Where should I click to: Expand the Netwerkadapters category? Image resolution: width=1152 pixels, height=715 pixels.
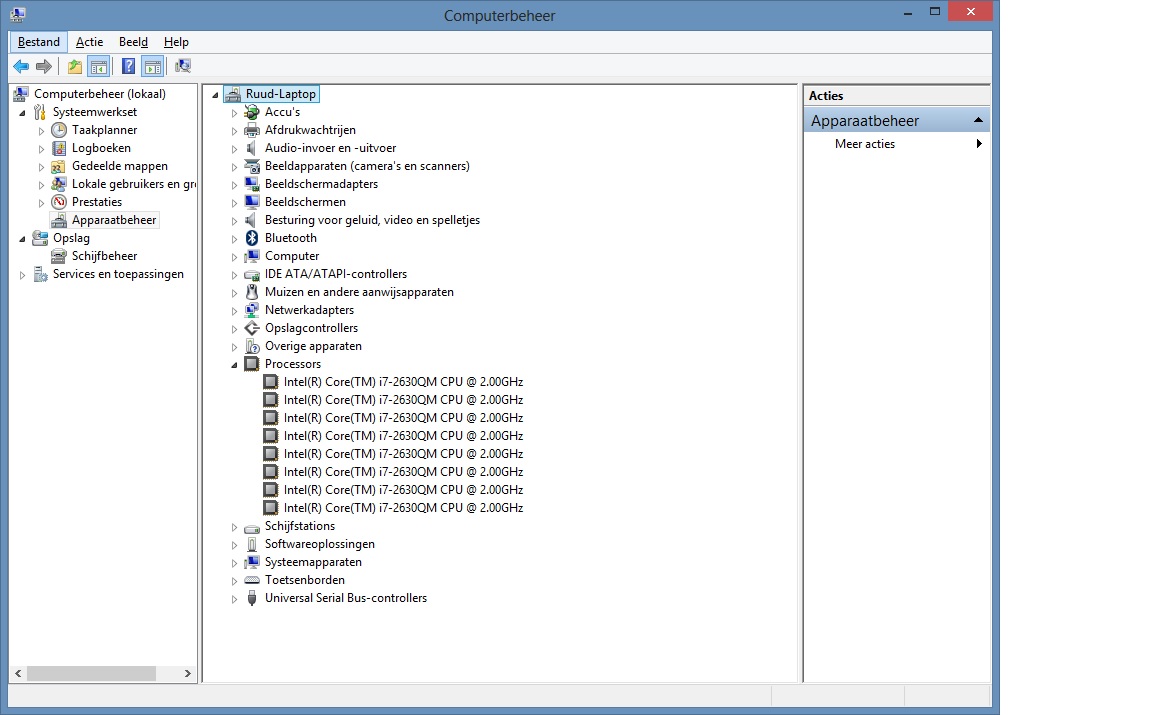pos(234,311)
